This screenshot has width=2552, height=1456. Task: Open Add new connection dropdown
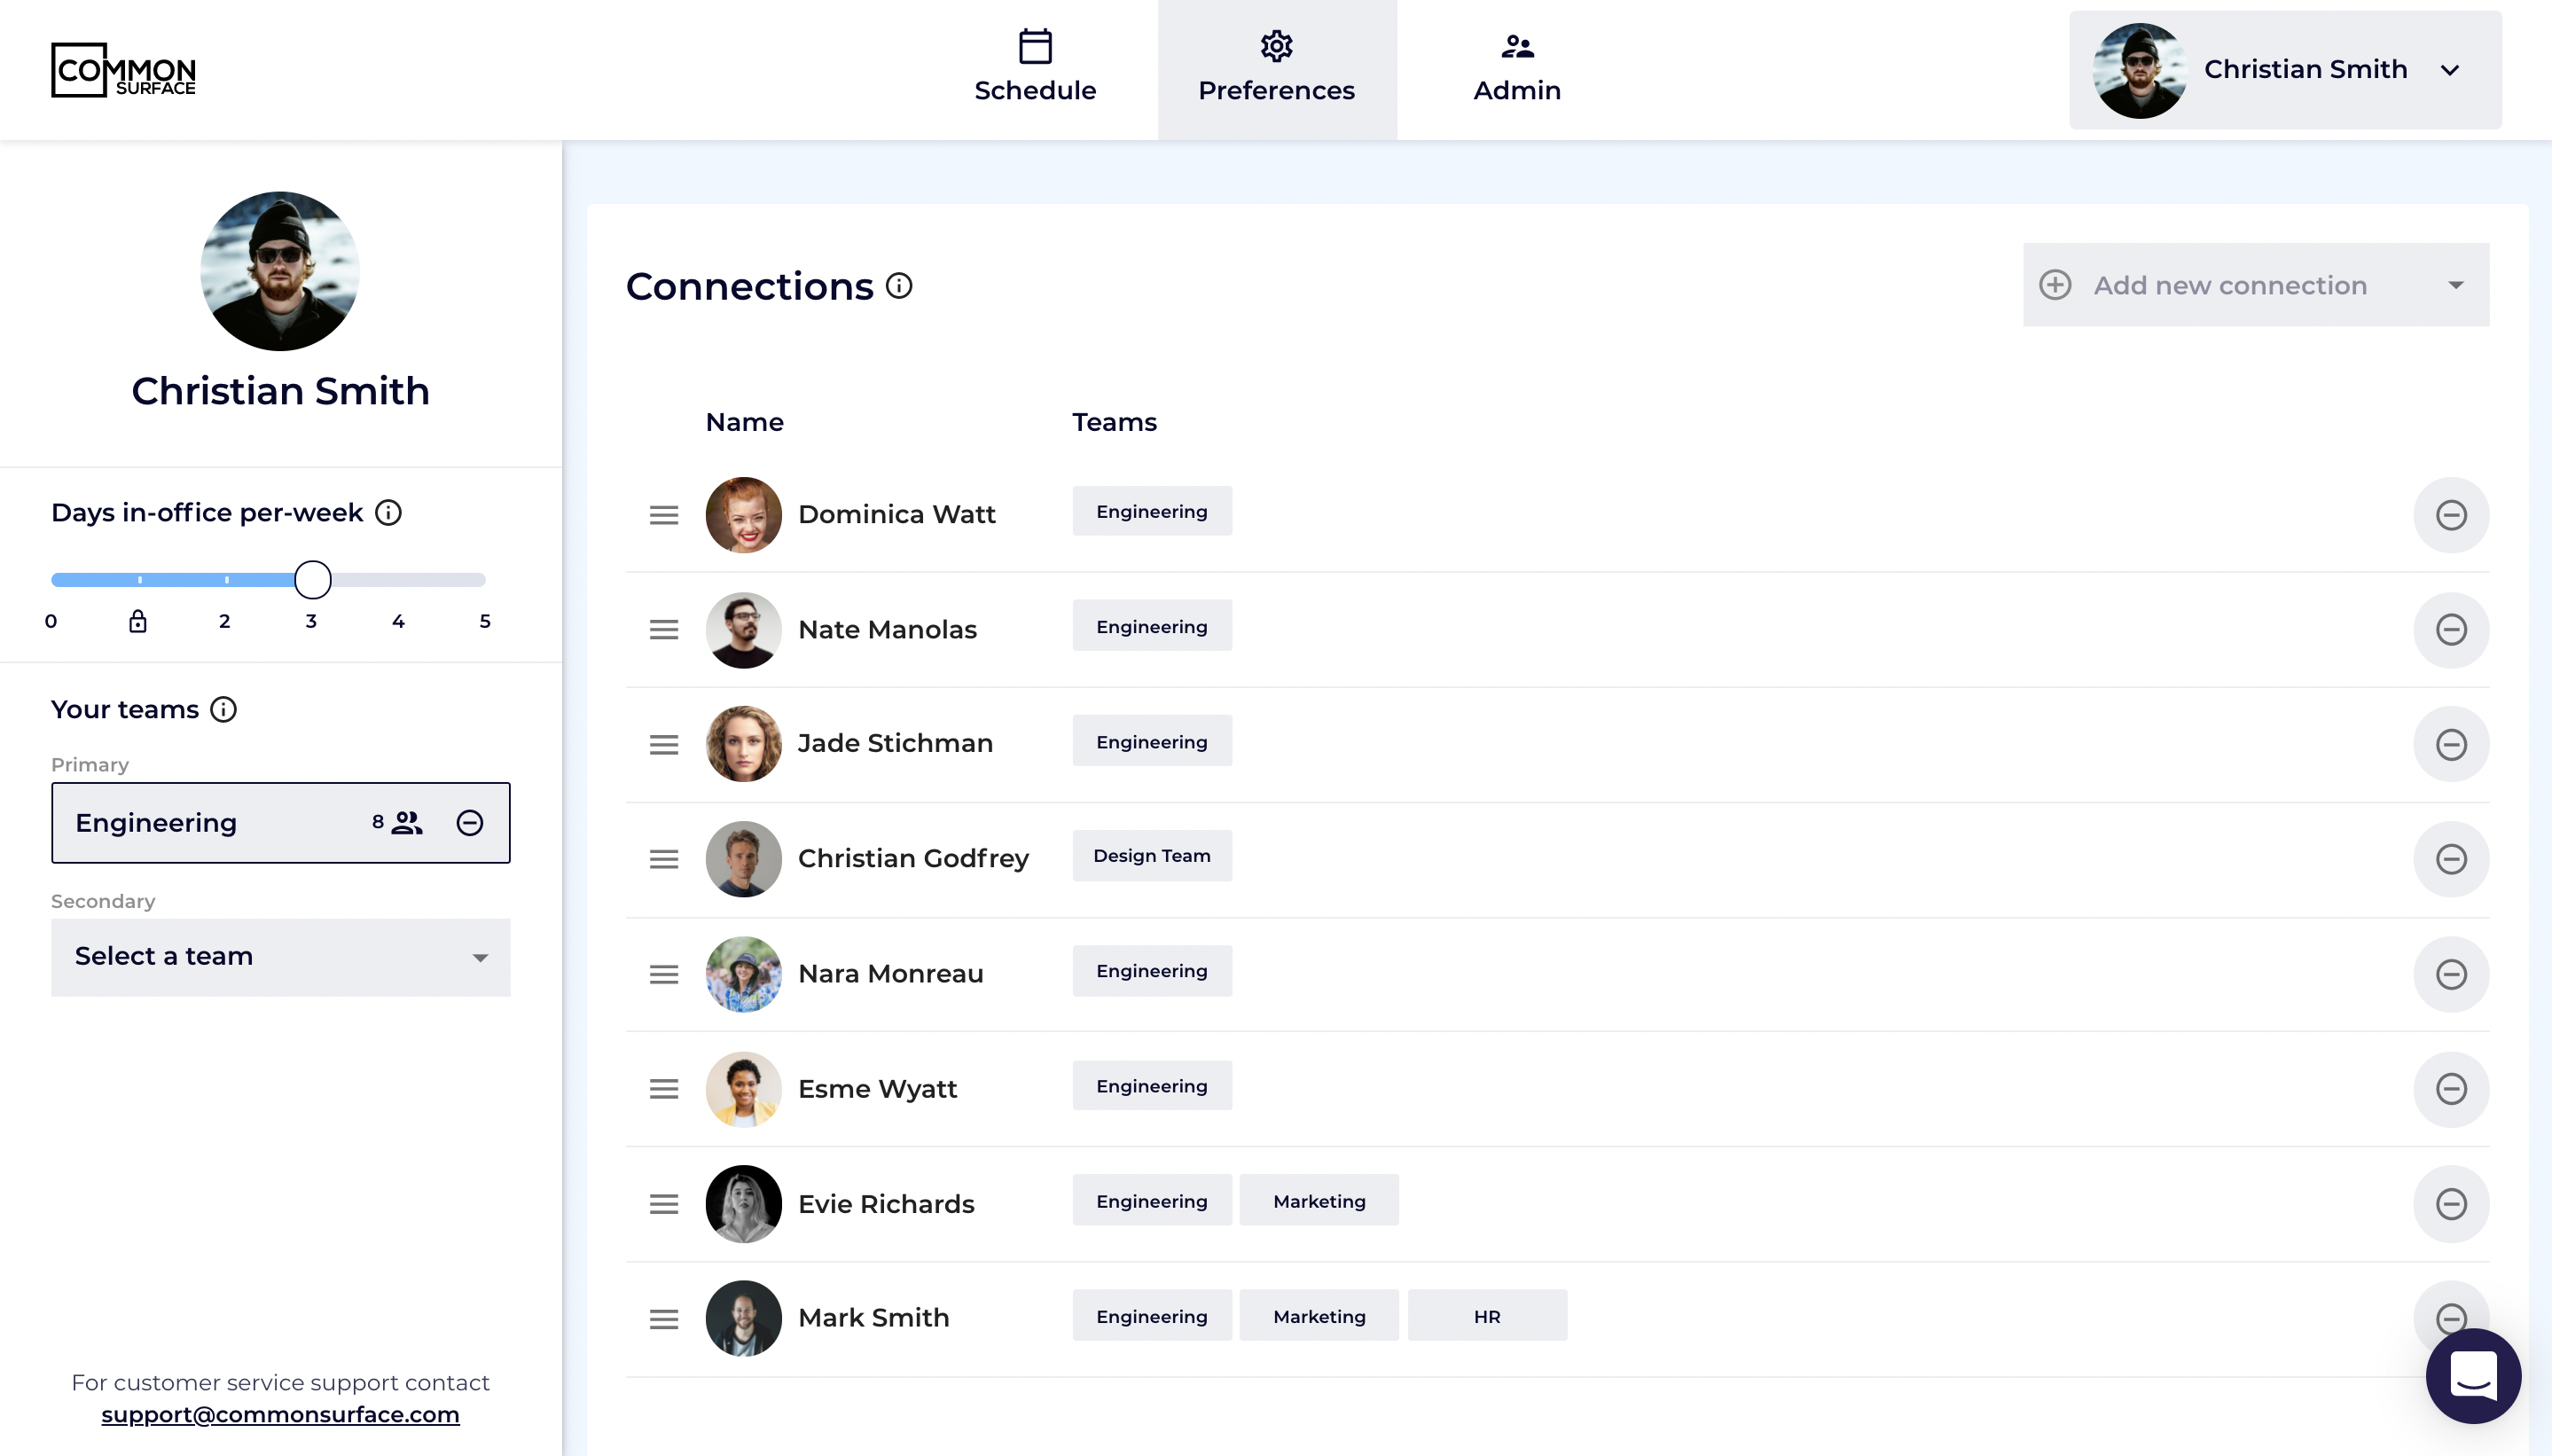tap(2255, 285)
